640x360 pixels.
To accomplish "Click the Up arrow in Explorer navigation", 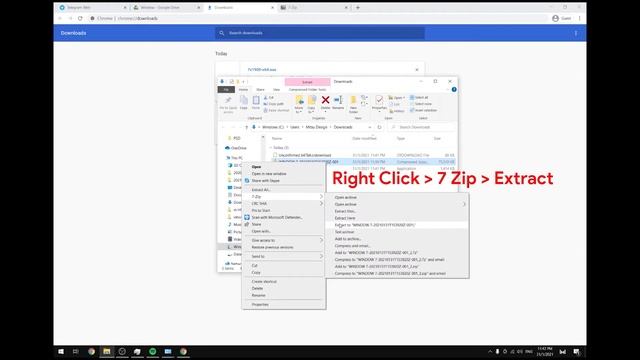I will pyautogui.click(x=246, y=127).
